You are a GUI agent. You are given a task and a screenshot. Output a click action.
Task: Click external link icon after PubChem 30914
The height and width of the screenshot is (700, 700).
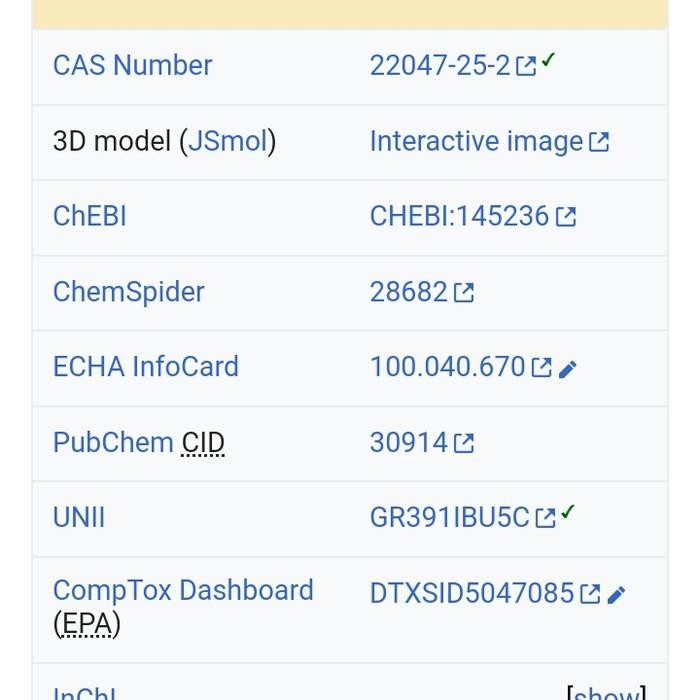(x=464, y=443)
